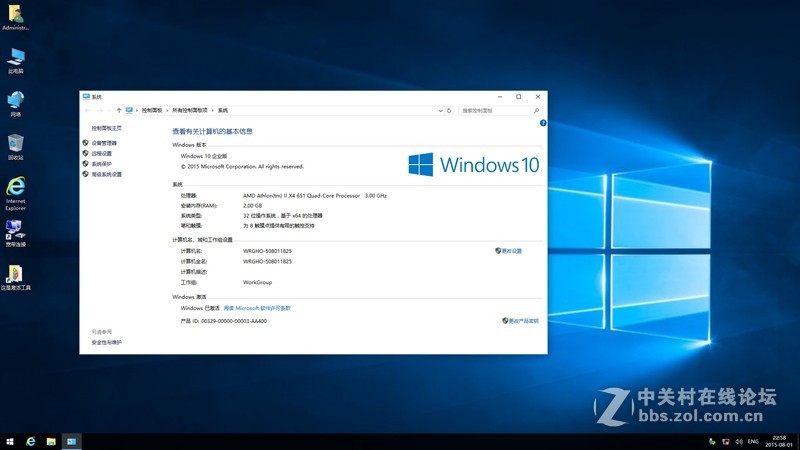Open 控制面板主页 link in the sidebar
Viewport: 800px width, 450px height.
point(107,128)
